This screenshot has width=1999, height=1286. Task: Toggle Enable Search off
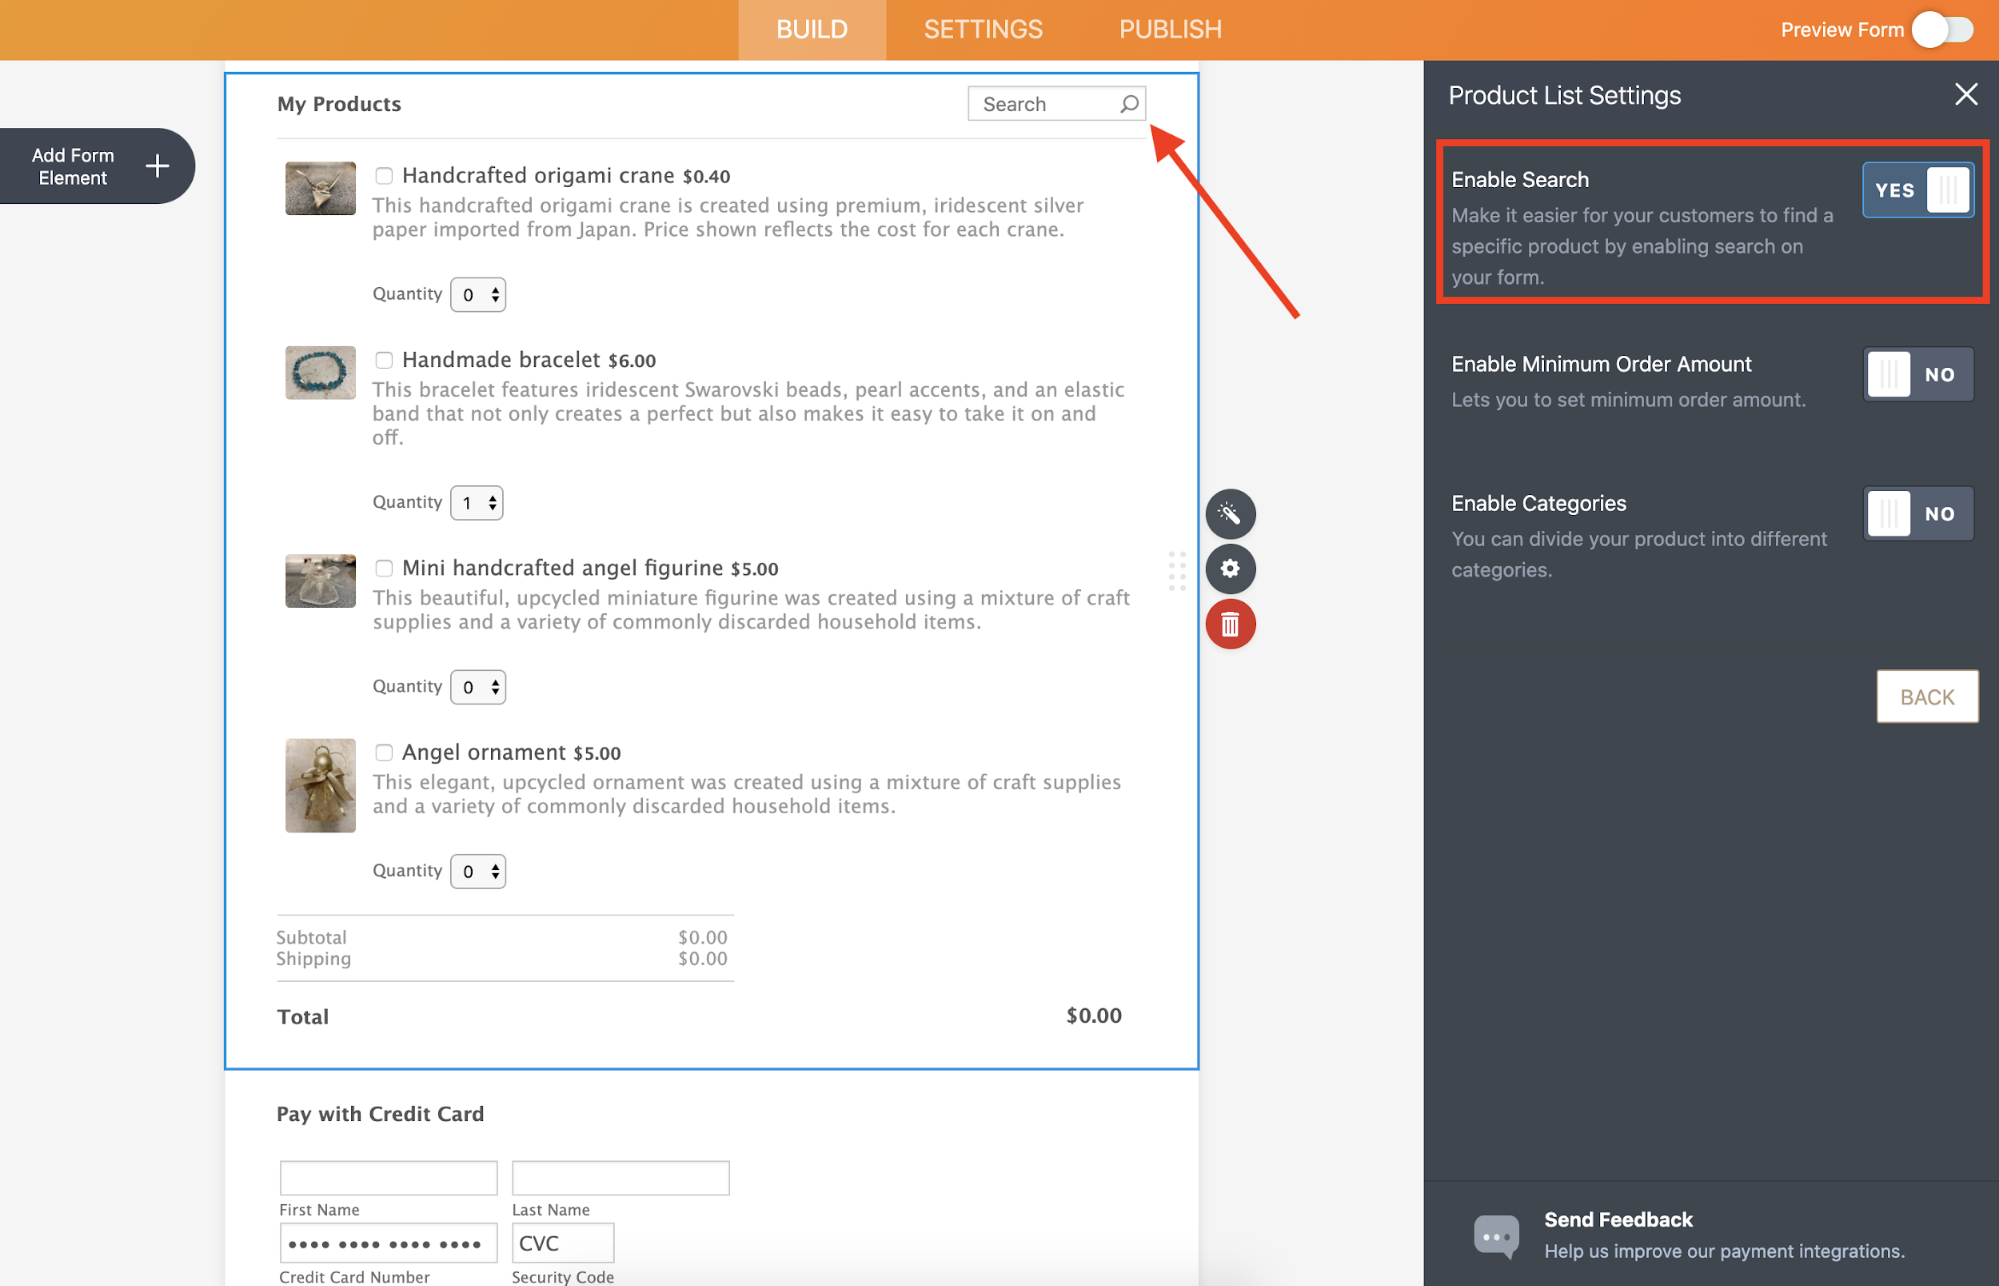pos(1917,190)
